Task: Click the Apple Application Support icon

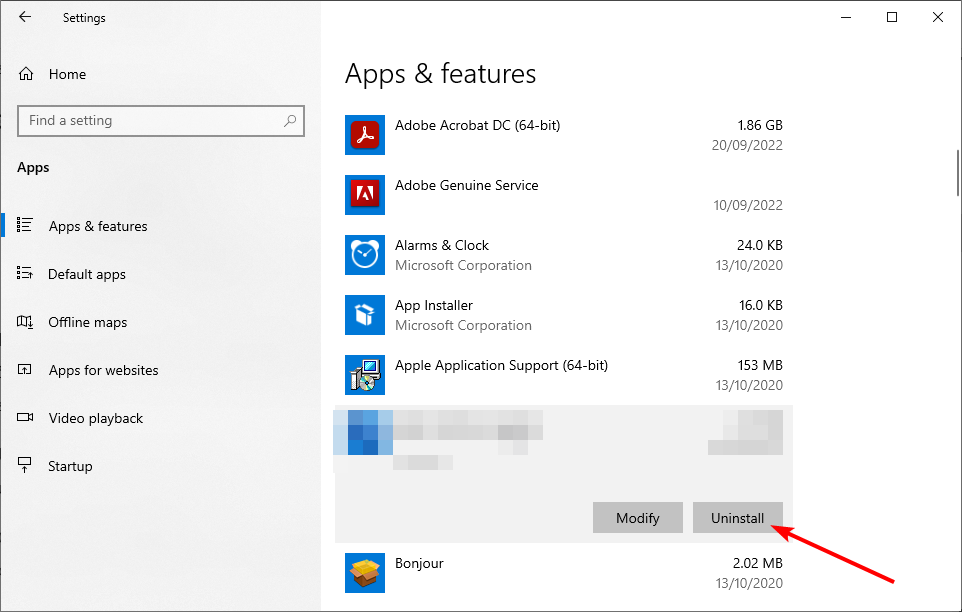Action: [x=365, y=375]
